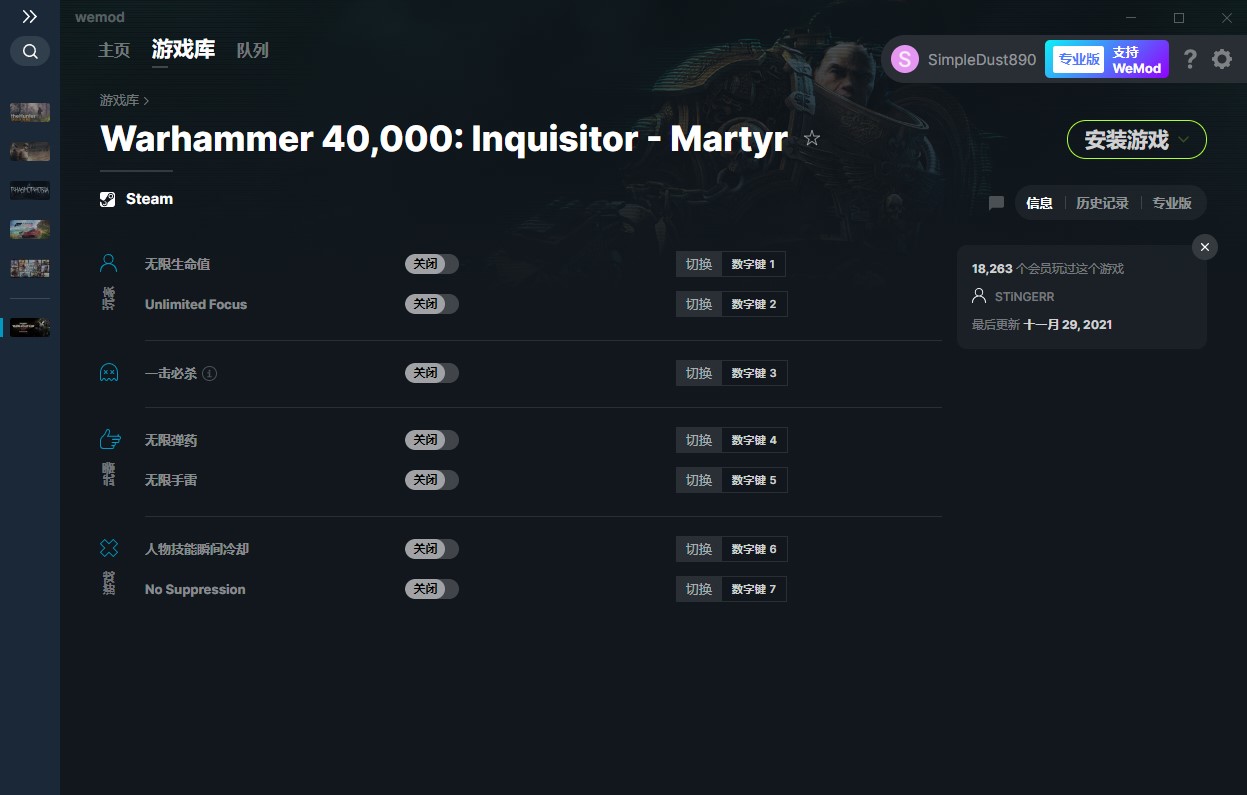The height and width of the screenshot is (795, 1247).
Task: Open settings gear icon
Action: [1222, 59]
